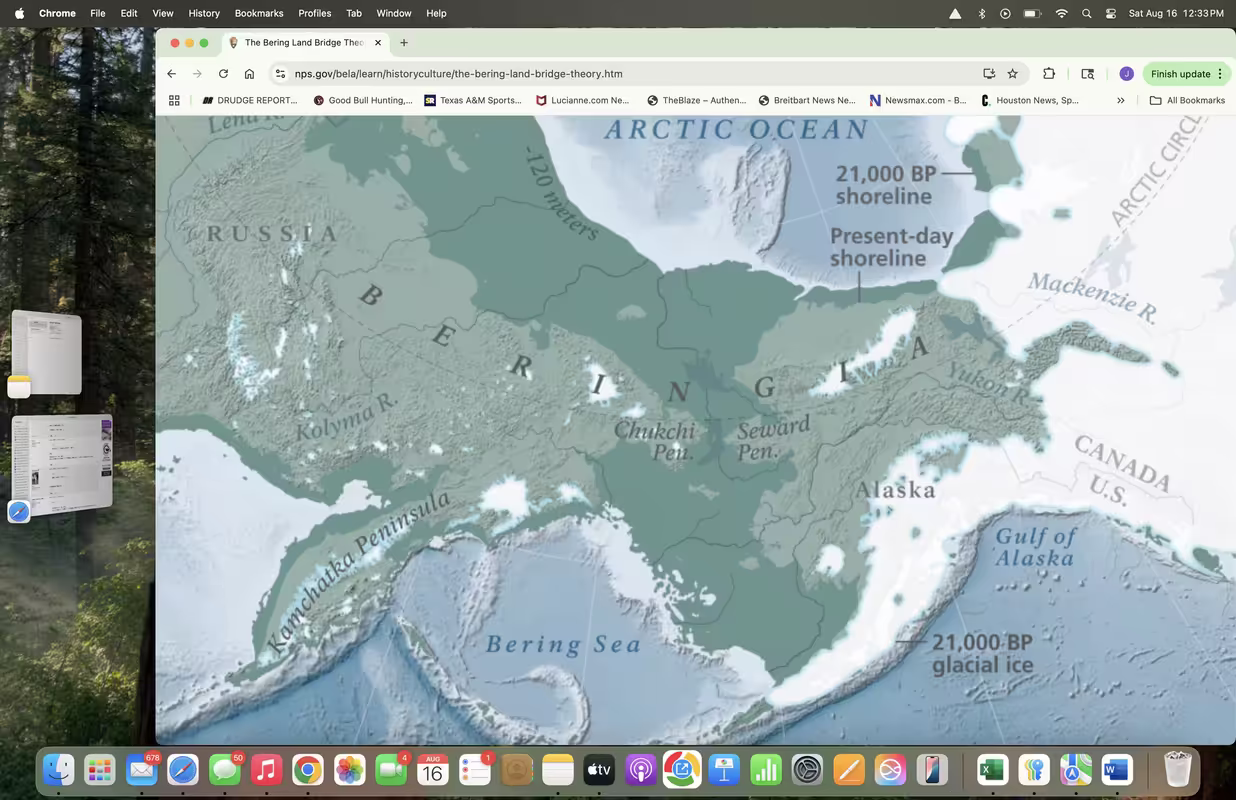The image size is (1236, 800).
Task: Launch Microsoft Word from Dock
Action: tap(1117, 770)
